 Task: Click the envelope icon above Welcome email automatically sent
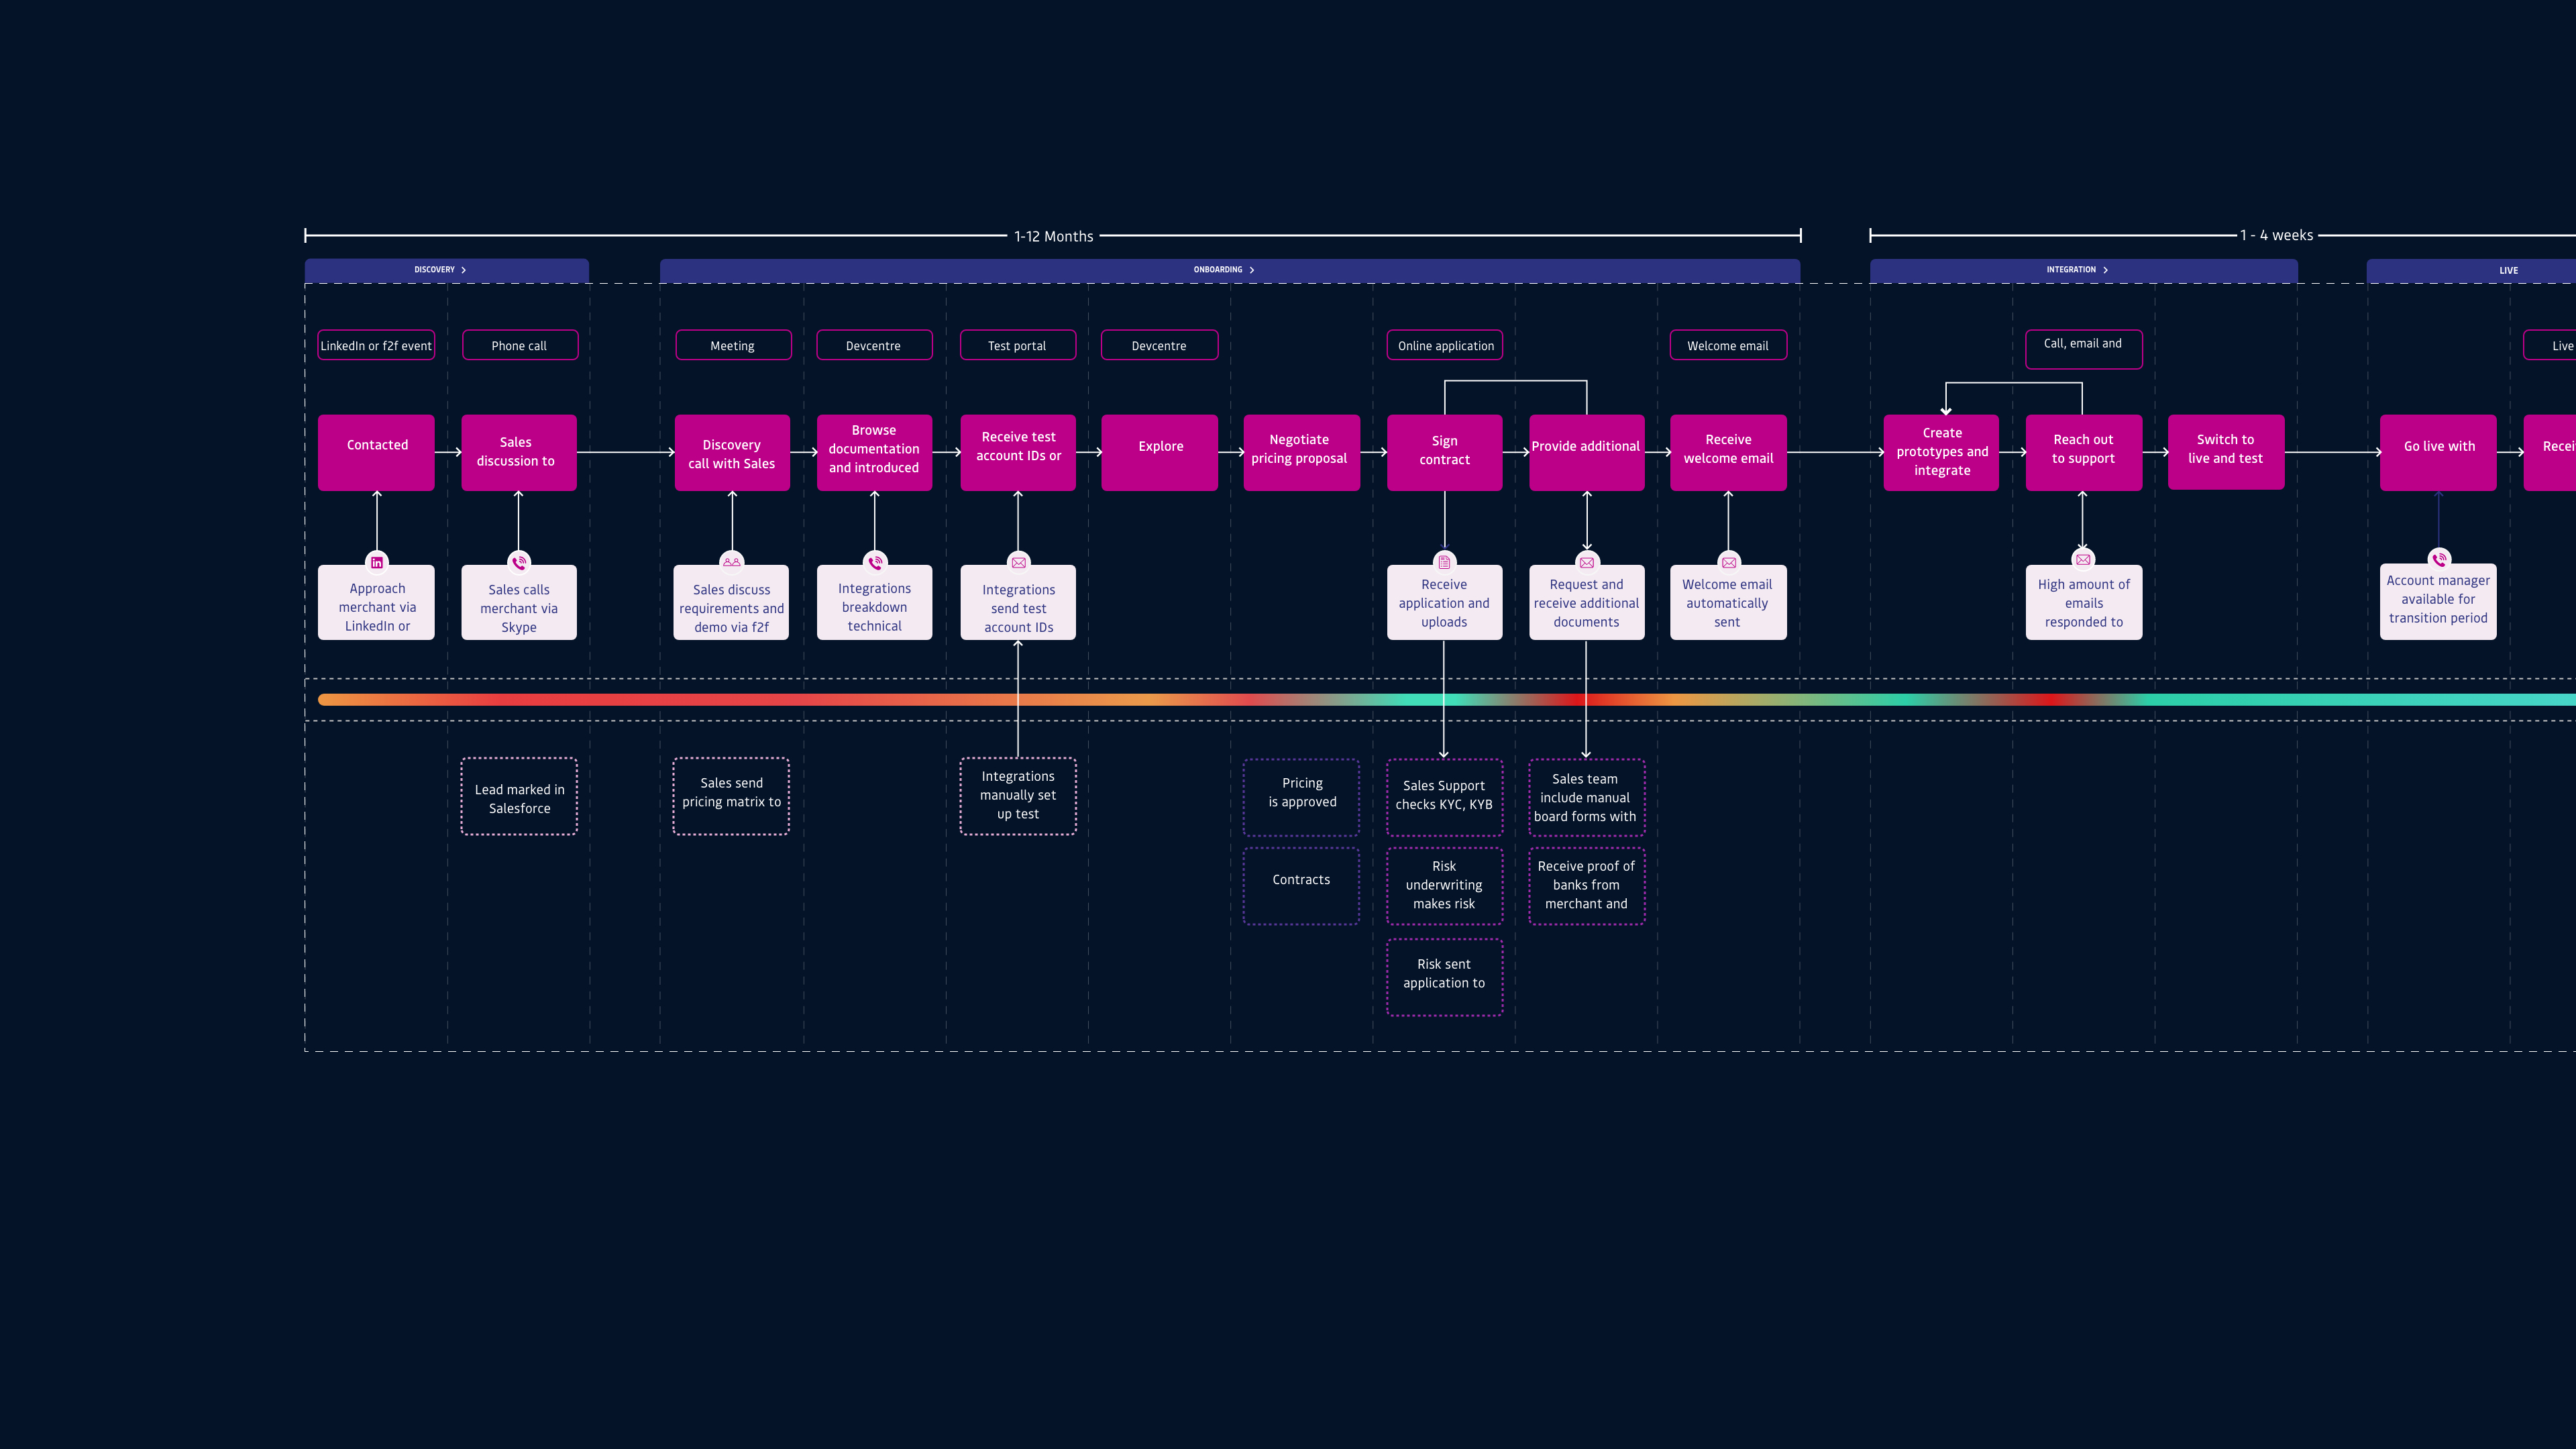click(x=1729, y=562)
